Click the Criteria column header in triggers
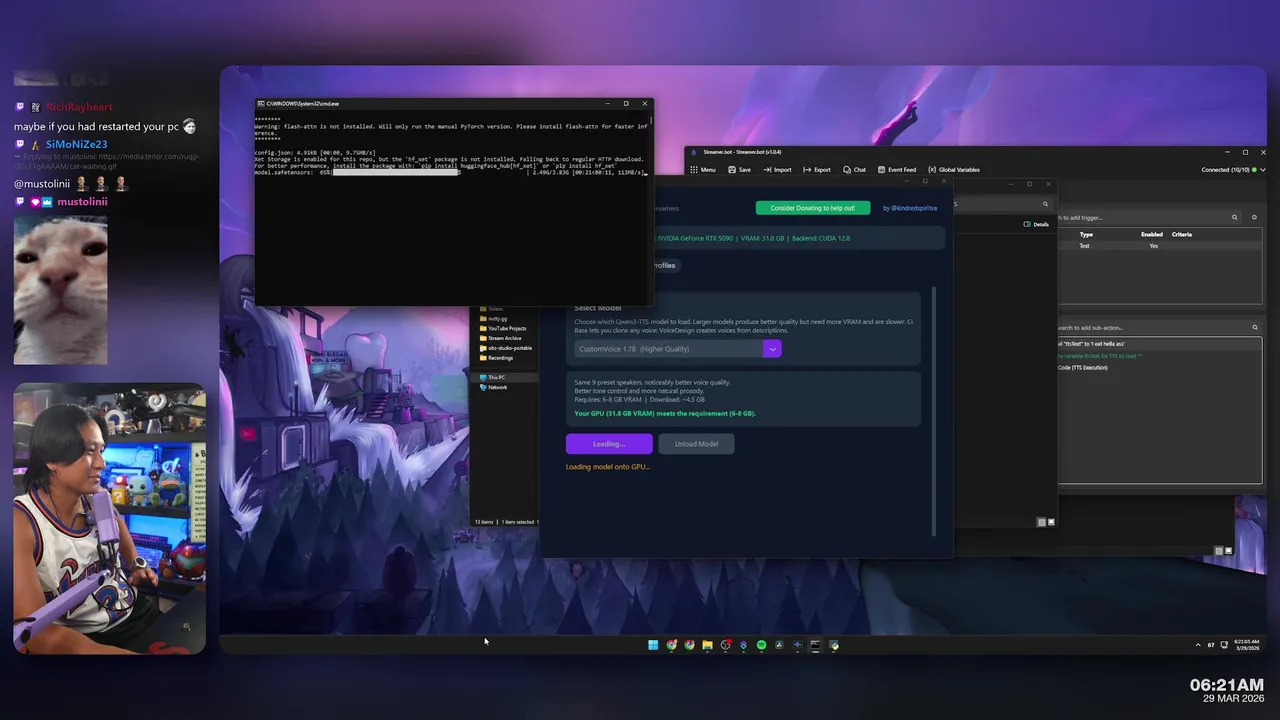Image resolution: width=1280 pixels, height=720 pixels. pos(1182,234)
